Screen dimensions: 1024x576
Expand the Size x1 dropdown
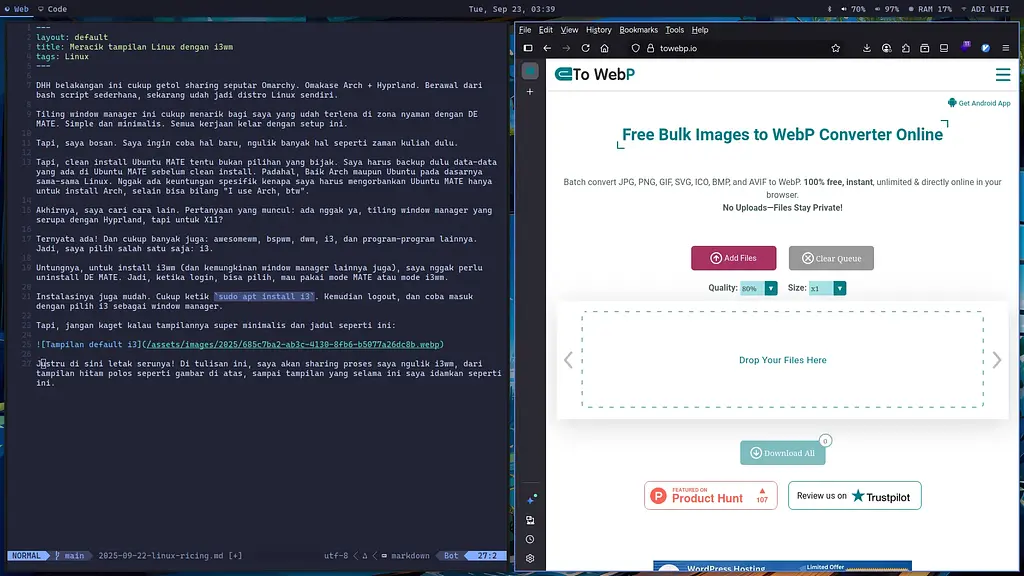[x=839, y=288]
